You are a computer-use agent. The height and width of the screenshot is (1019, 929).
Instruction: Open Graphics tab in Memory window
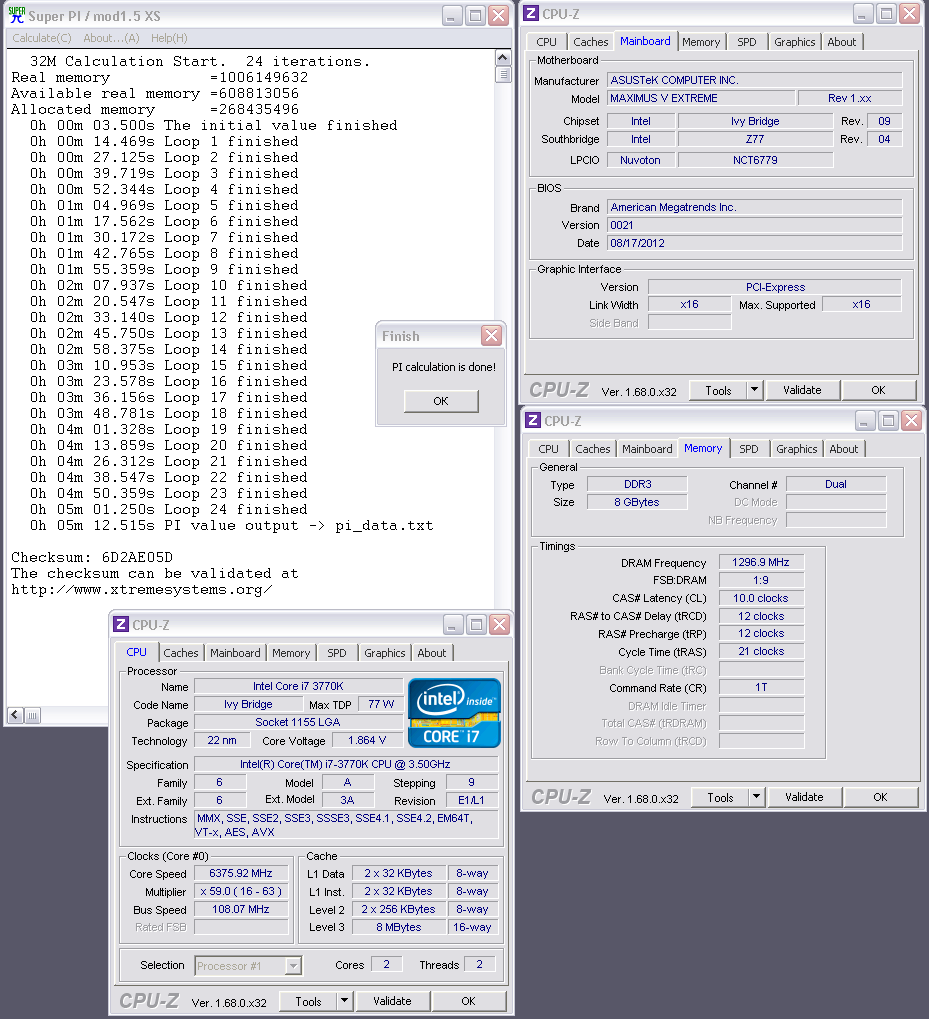pos(796,448)
